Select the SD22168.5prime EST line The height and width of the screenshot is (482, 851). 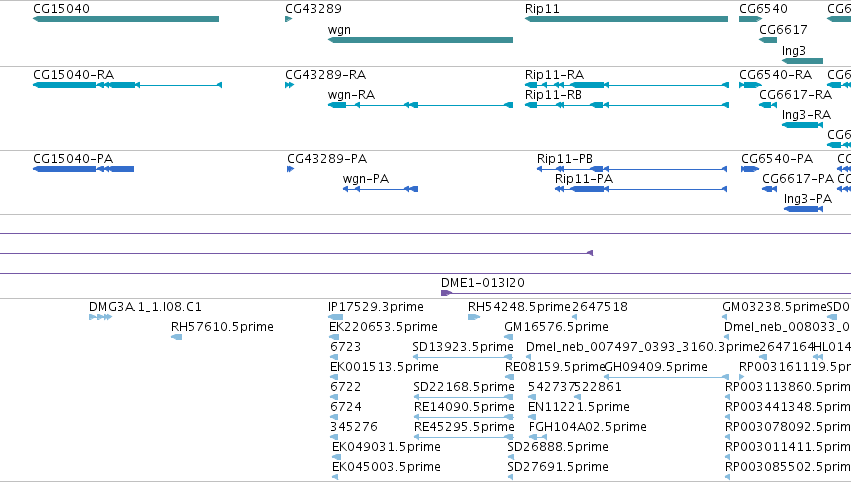point(463,397)
